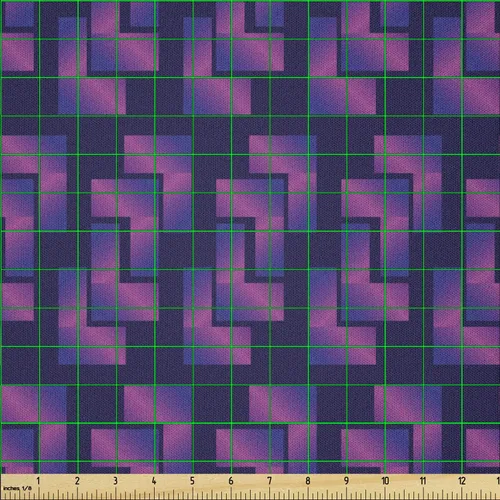The width and height of the screenshot is (500, 500).
Task: Click the number 8 on the ruler
Action: click(x=308, y=481)
